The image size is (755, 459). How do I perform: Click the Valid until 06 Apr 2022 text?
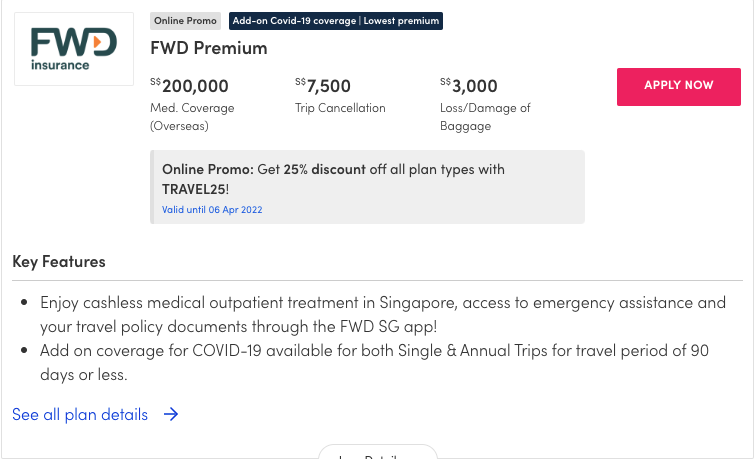212,210
